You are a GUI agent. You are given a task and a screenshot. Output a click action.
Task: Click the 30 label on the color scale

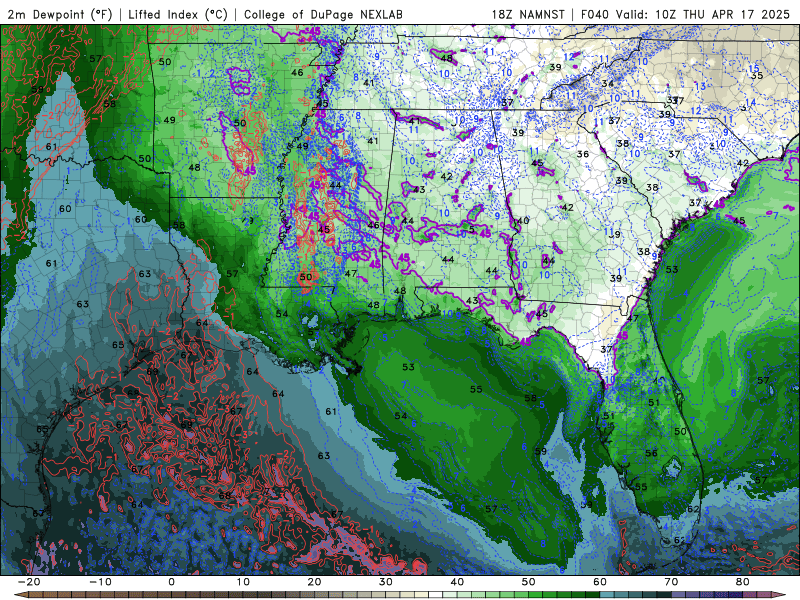tap(386, 582)
